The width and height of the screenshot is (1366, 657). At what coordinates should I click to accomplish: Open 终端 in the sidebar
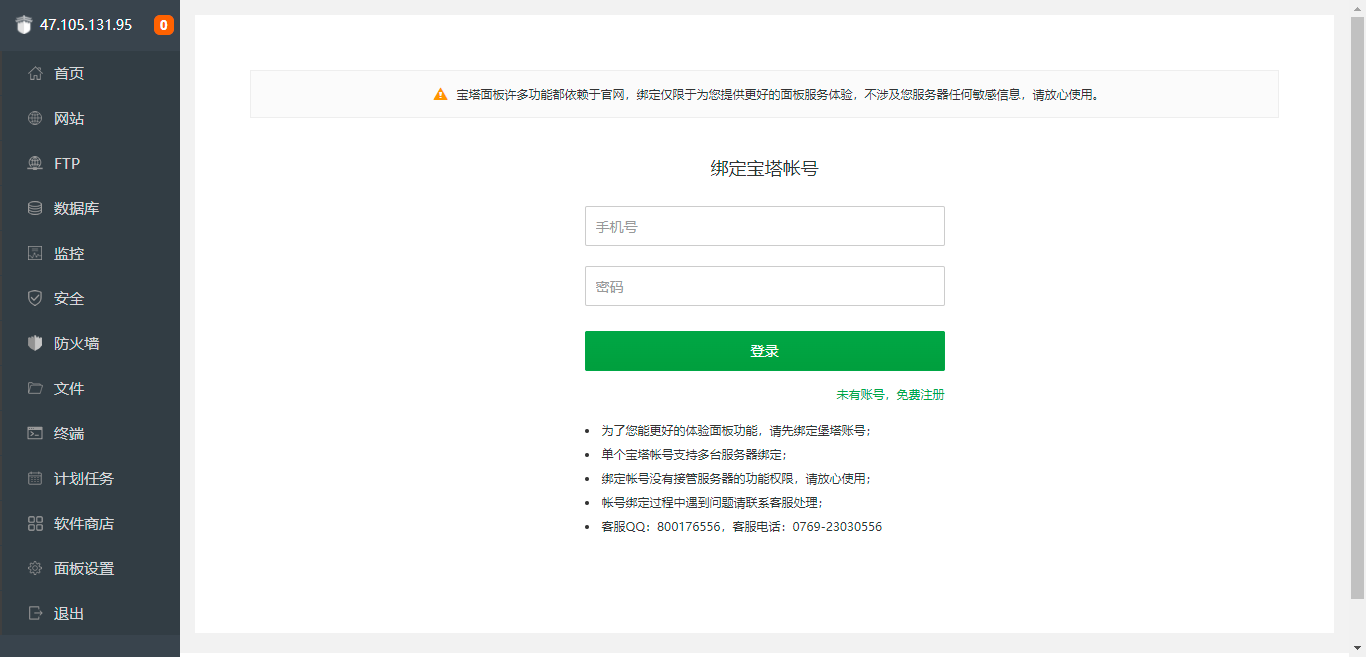90,433
